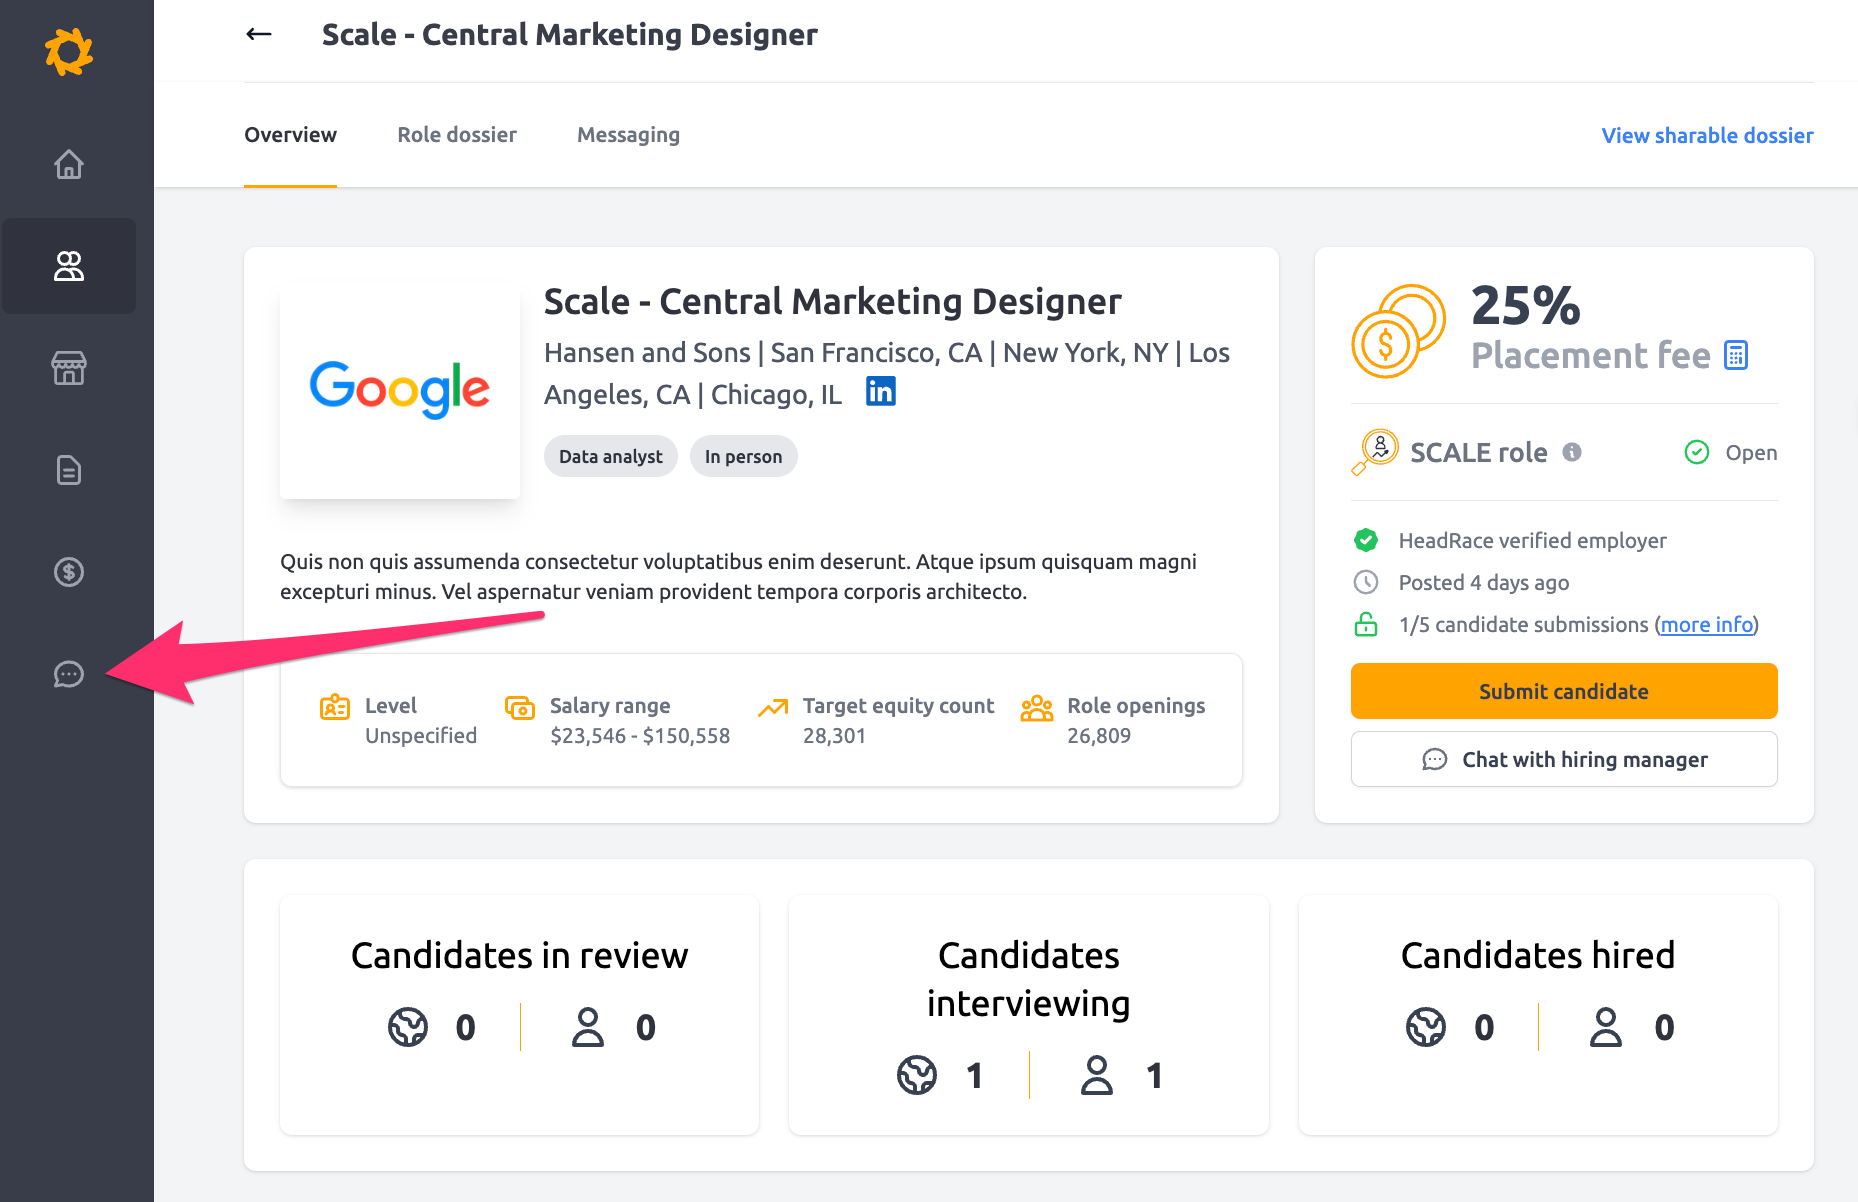
Task: Open the messages chat bubble in sidebar
Action: (x=69, y=674)
